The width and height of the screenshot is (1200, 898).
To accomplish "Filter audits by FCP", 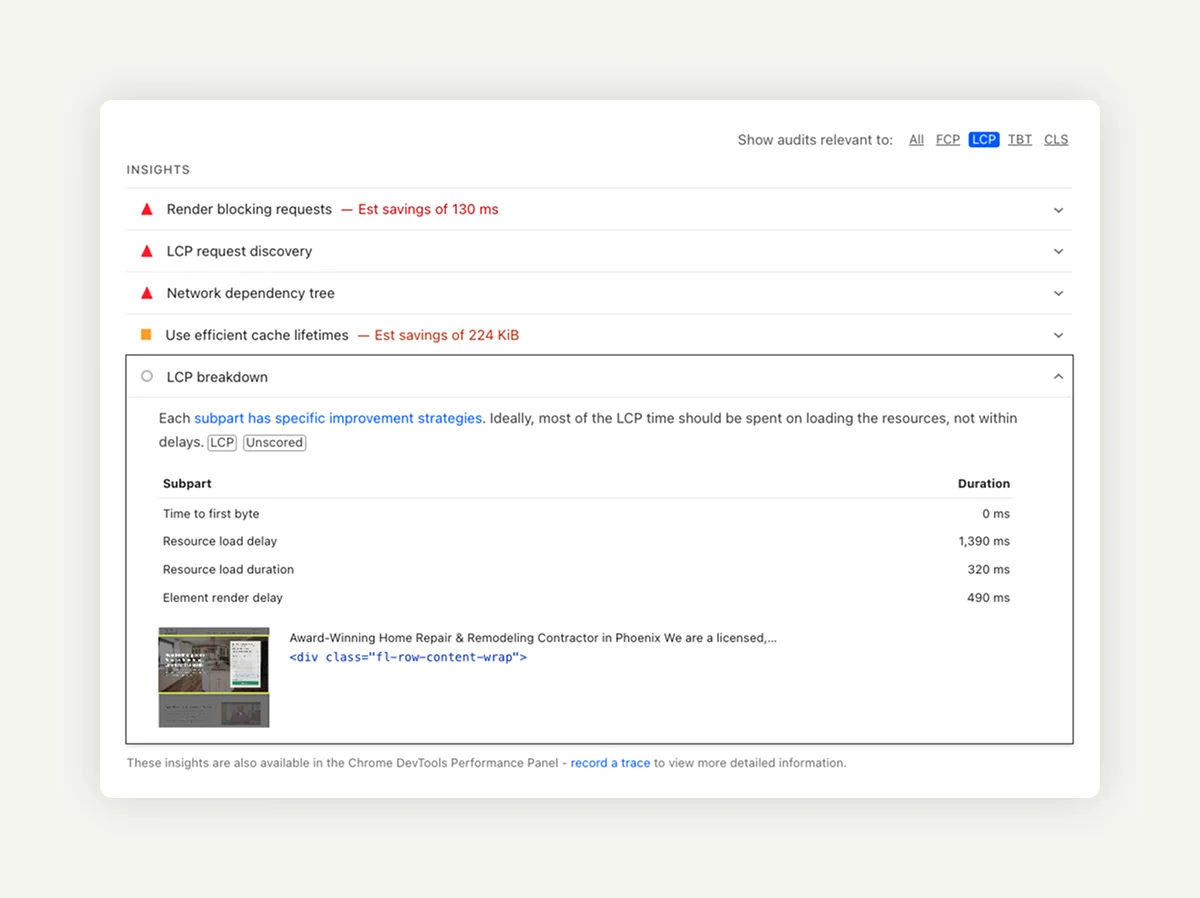I will [x=948, y=140].
